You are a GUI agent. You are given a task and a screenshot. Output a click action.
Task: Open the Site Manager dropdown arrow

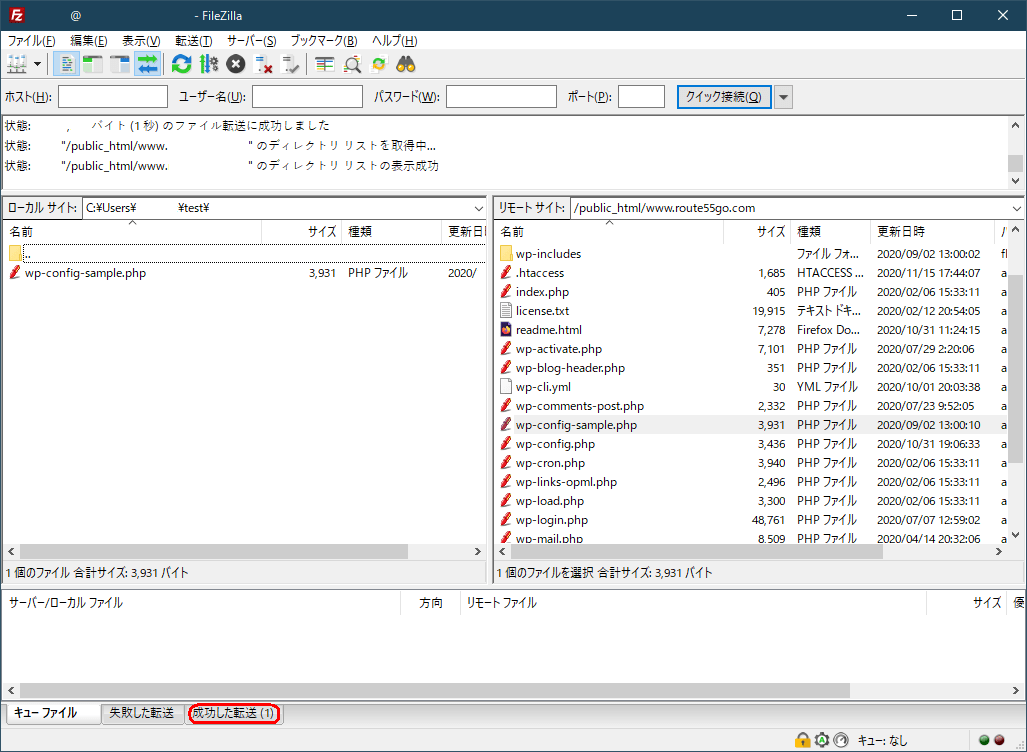point(37,64)
